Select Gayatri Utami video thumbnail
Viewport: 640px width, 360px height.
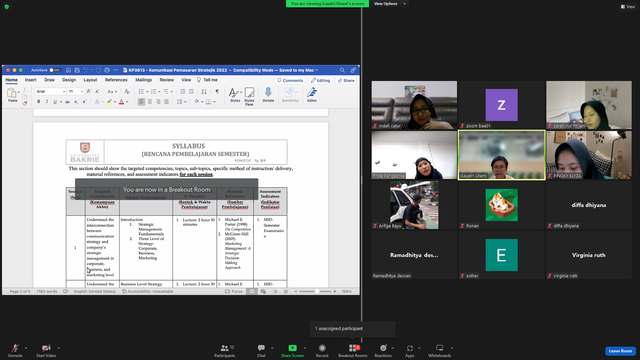coord(501,155)
